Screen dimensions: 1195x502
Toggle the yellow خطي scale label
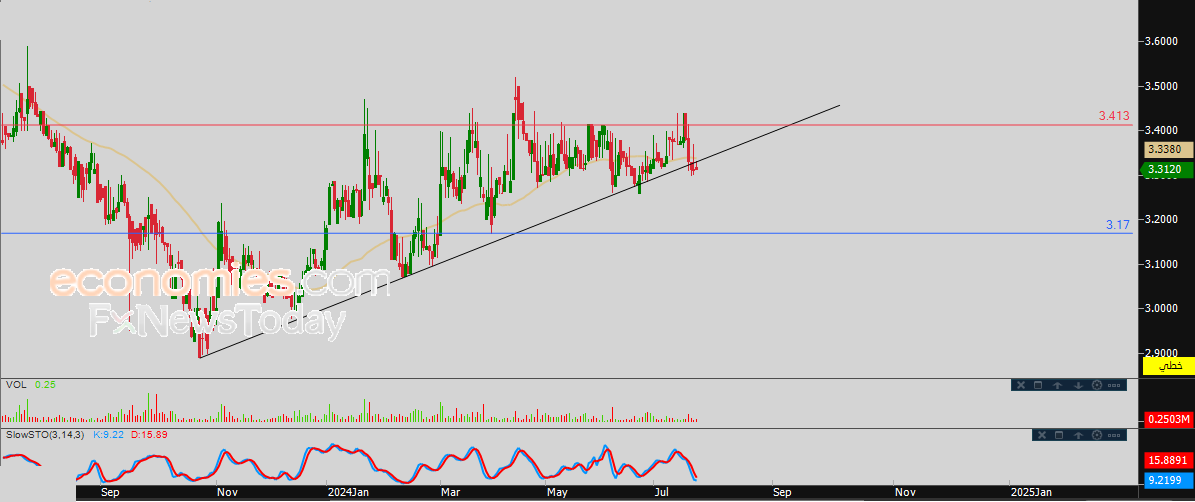[1169, 366]
